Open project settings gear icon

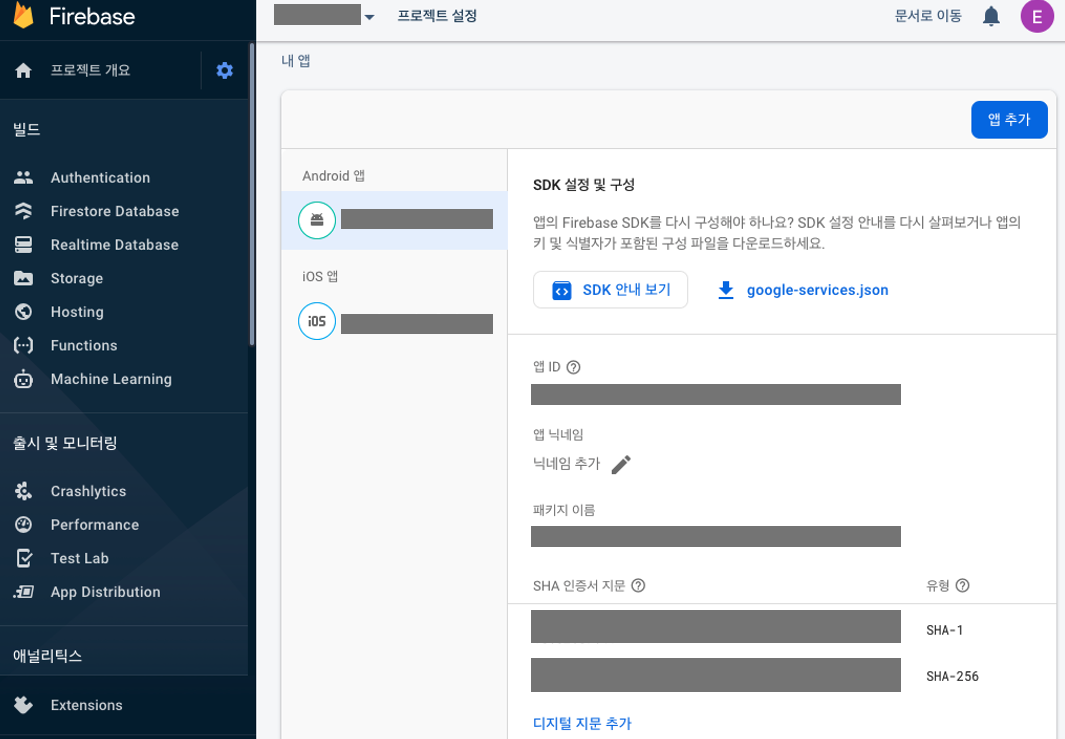pos(225,70)
